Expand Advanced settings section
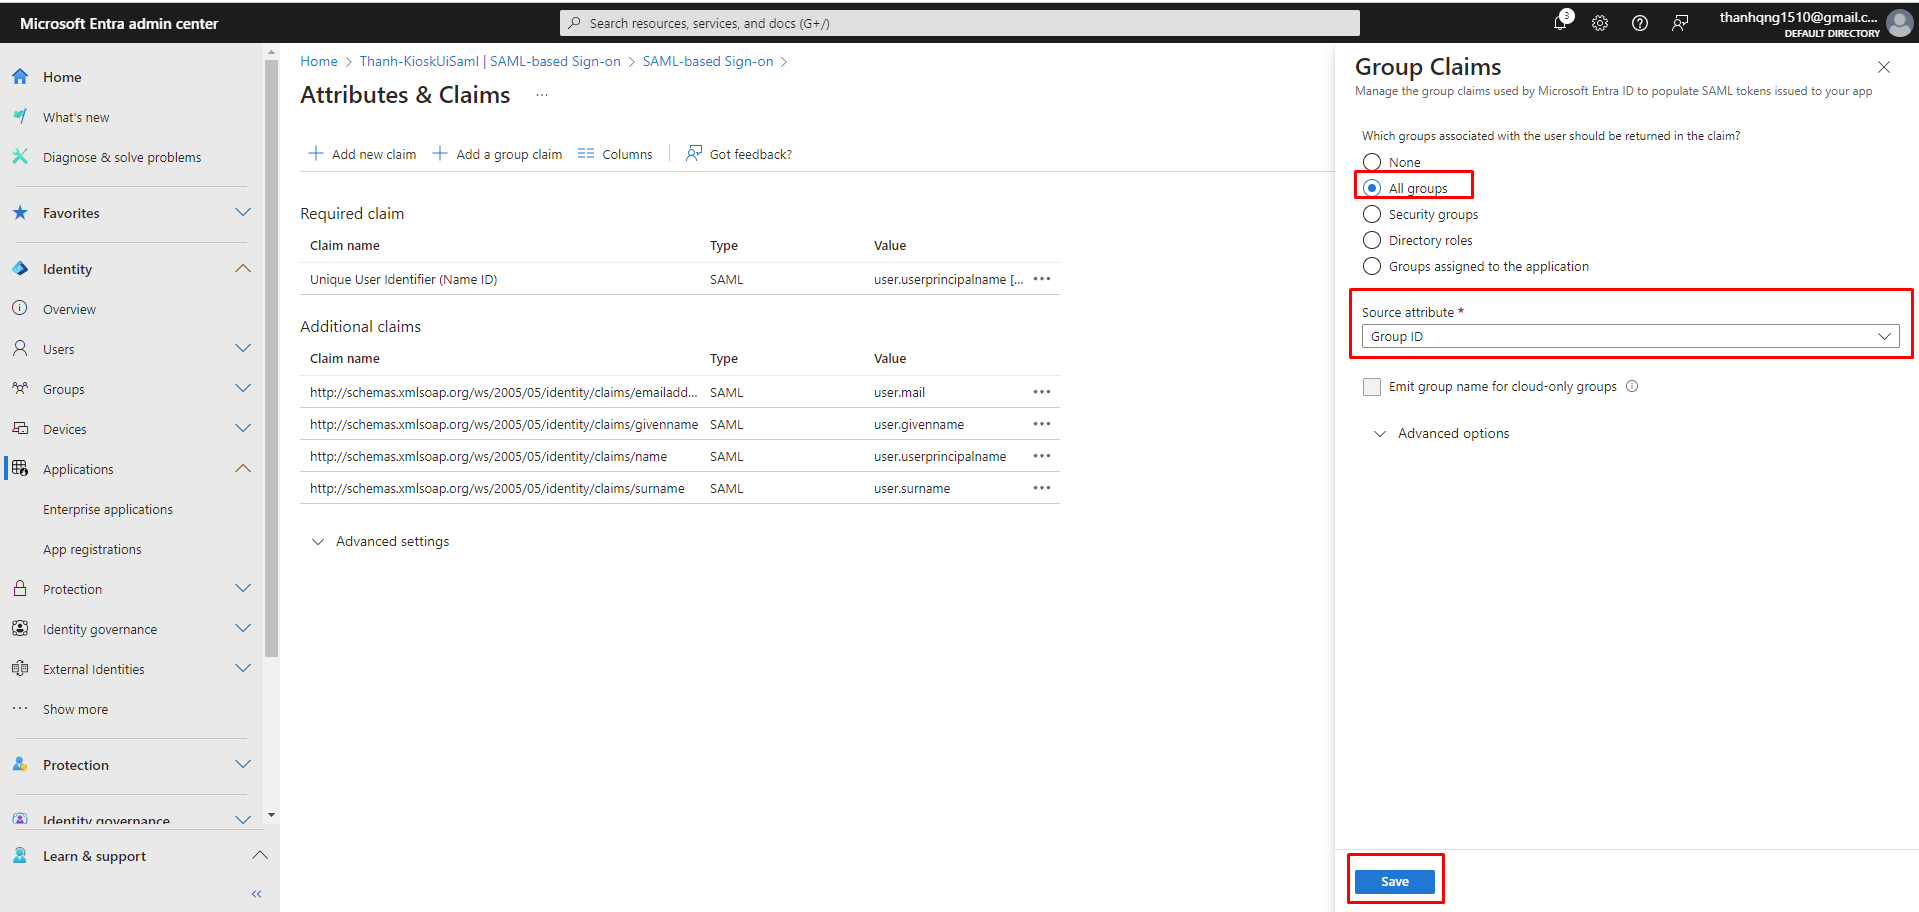The image size is (1919, 912). tap(380, 541)
